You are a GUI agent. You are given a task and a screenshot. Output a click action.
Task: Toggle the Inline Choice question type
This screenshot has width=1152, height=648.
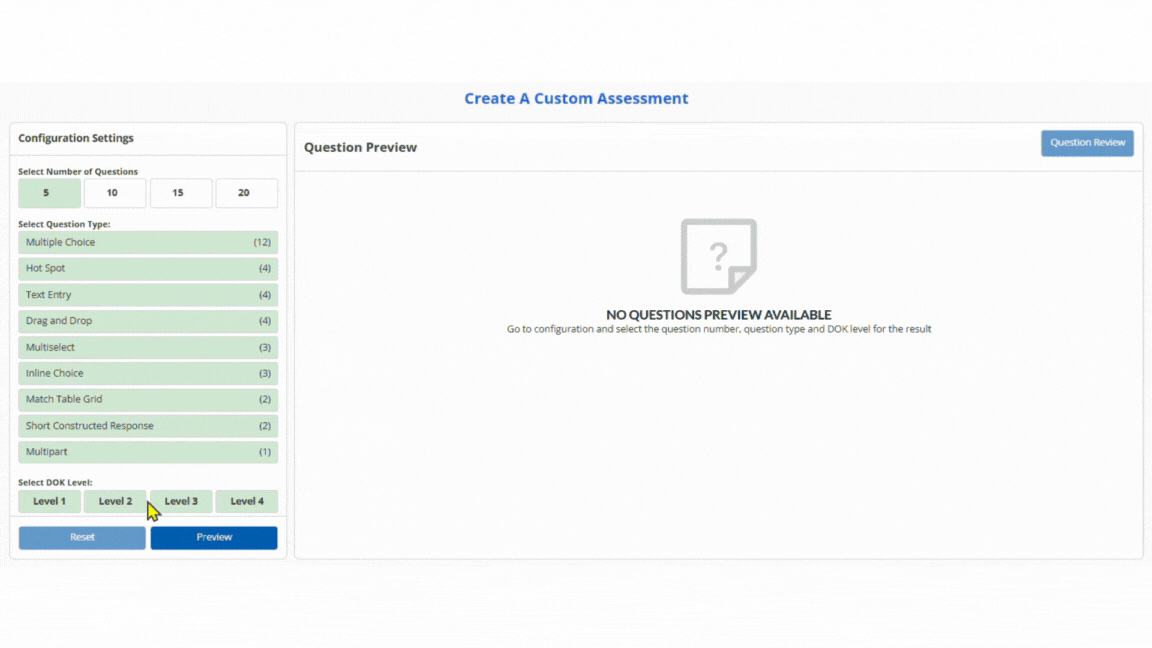pyautogui.click(x=148, y=373)
